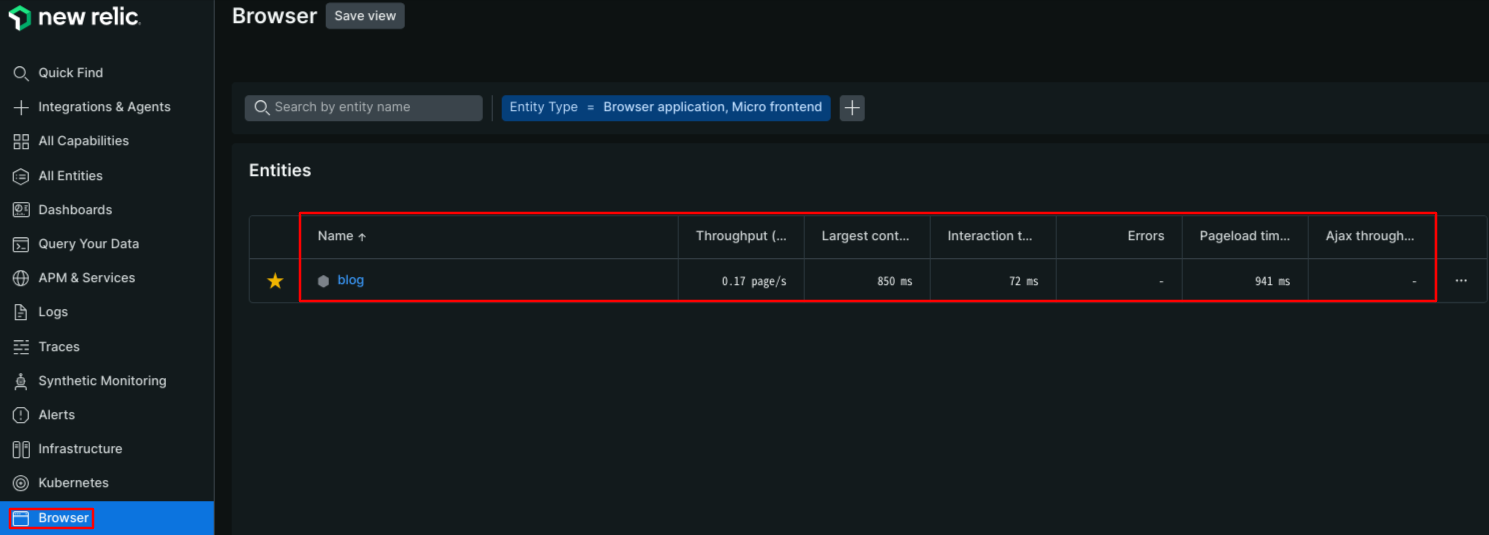Image resolution: width=1489 pixels, height=535 pixels.
Task: Sort by Ajax throughput column header
Action: (1370, 237)
